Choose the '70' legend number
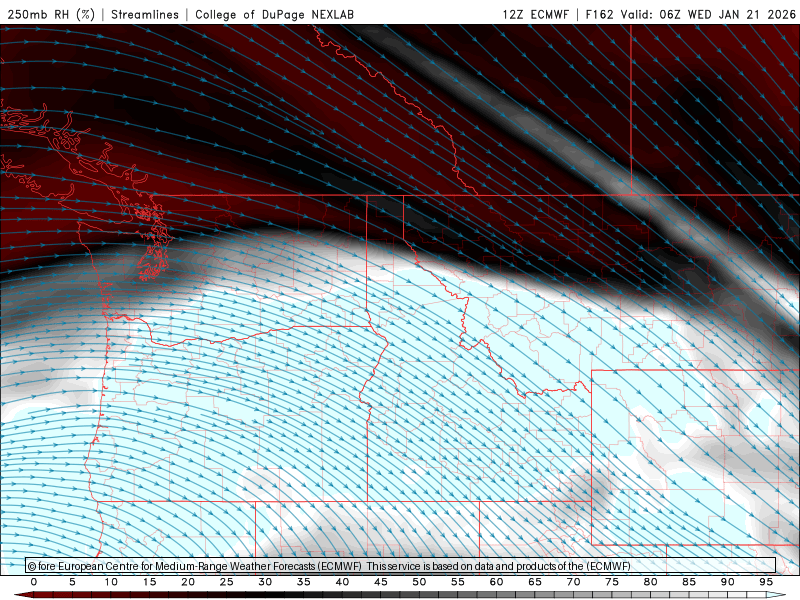 573,582
